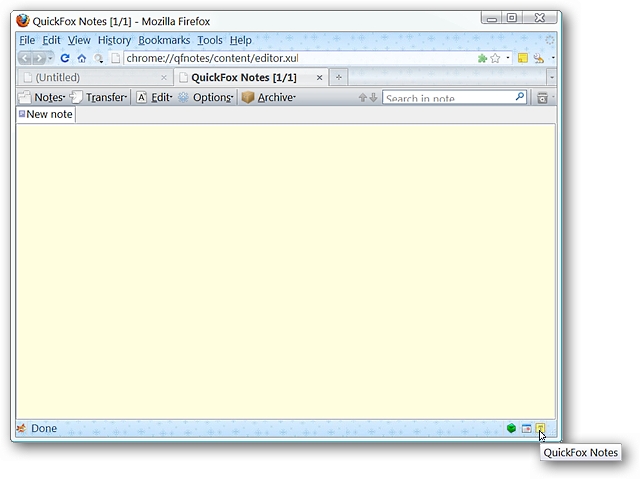
Task: Find previous match with up arrow
Action: pyautogui.click(x=362, y=98)
